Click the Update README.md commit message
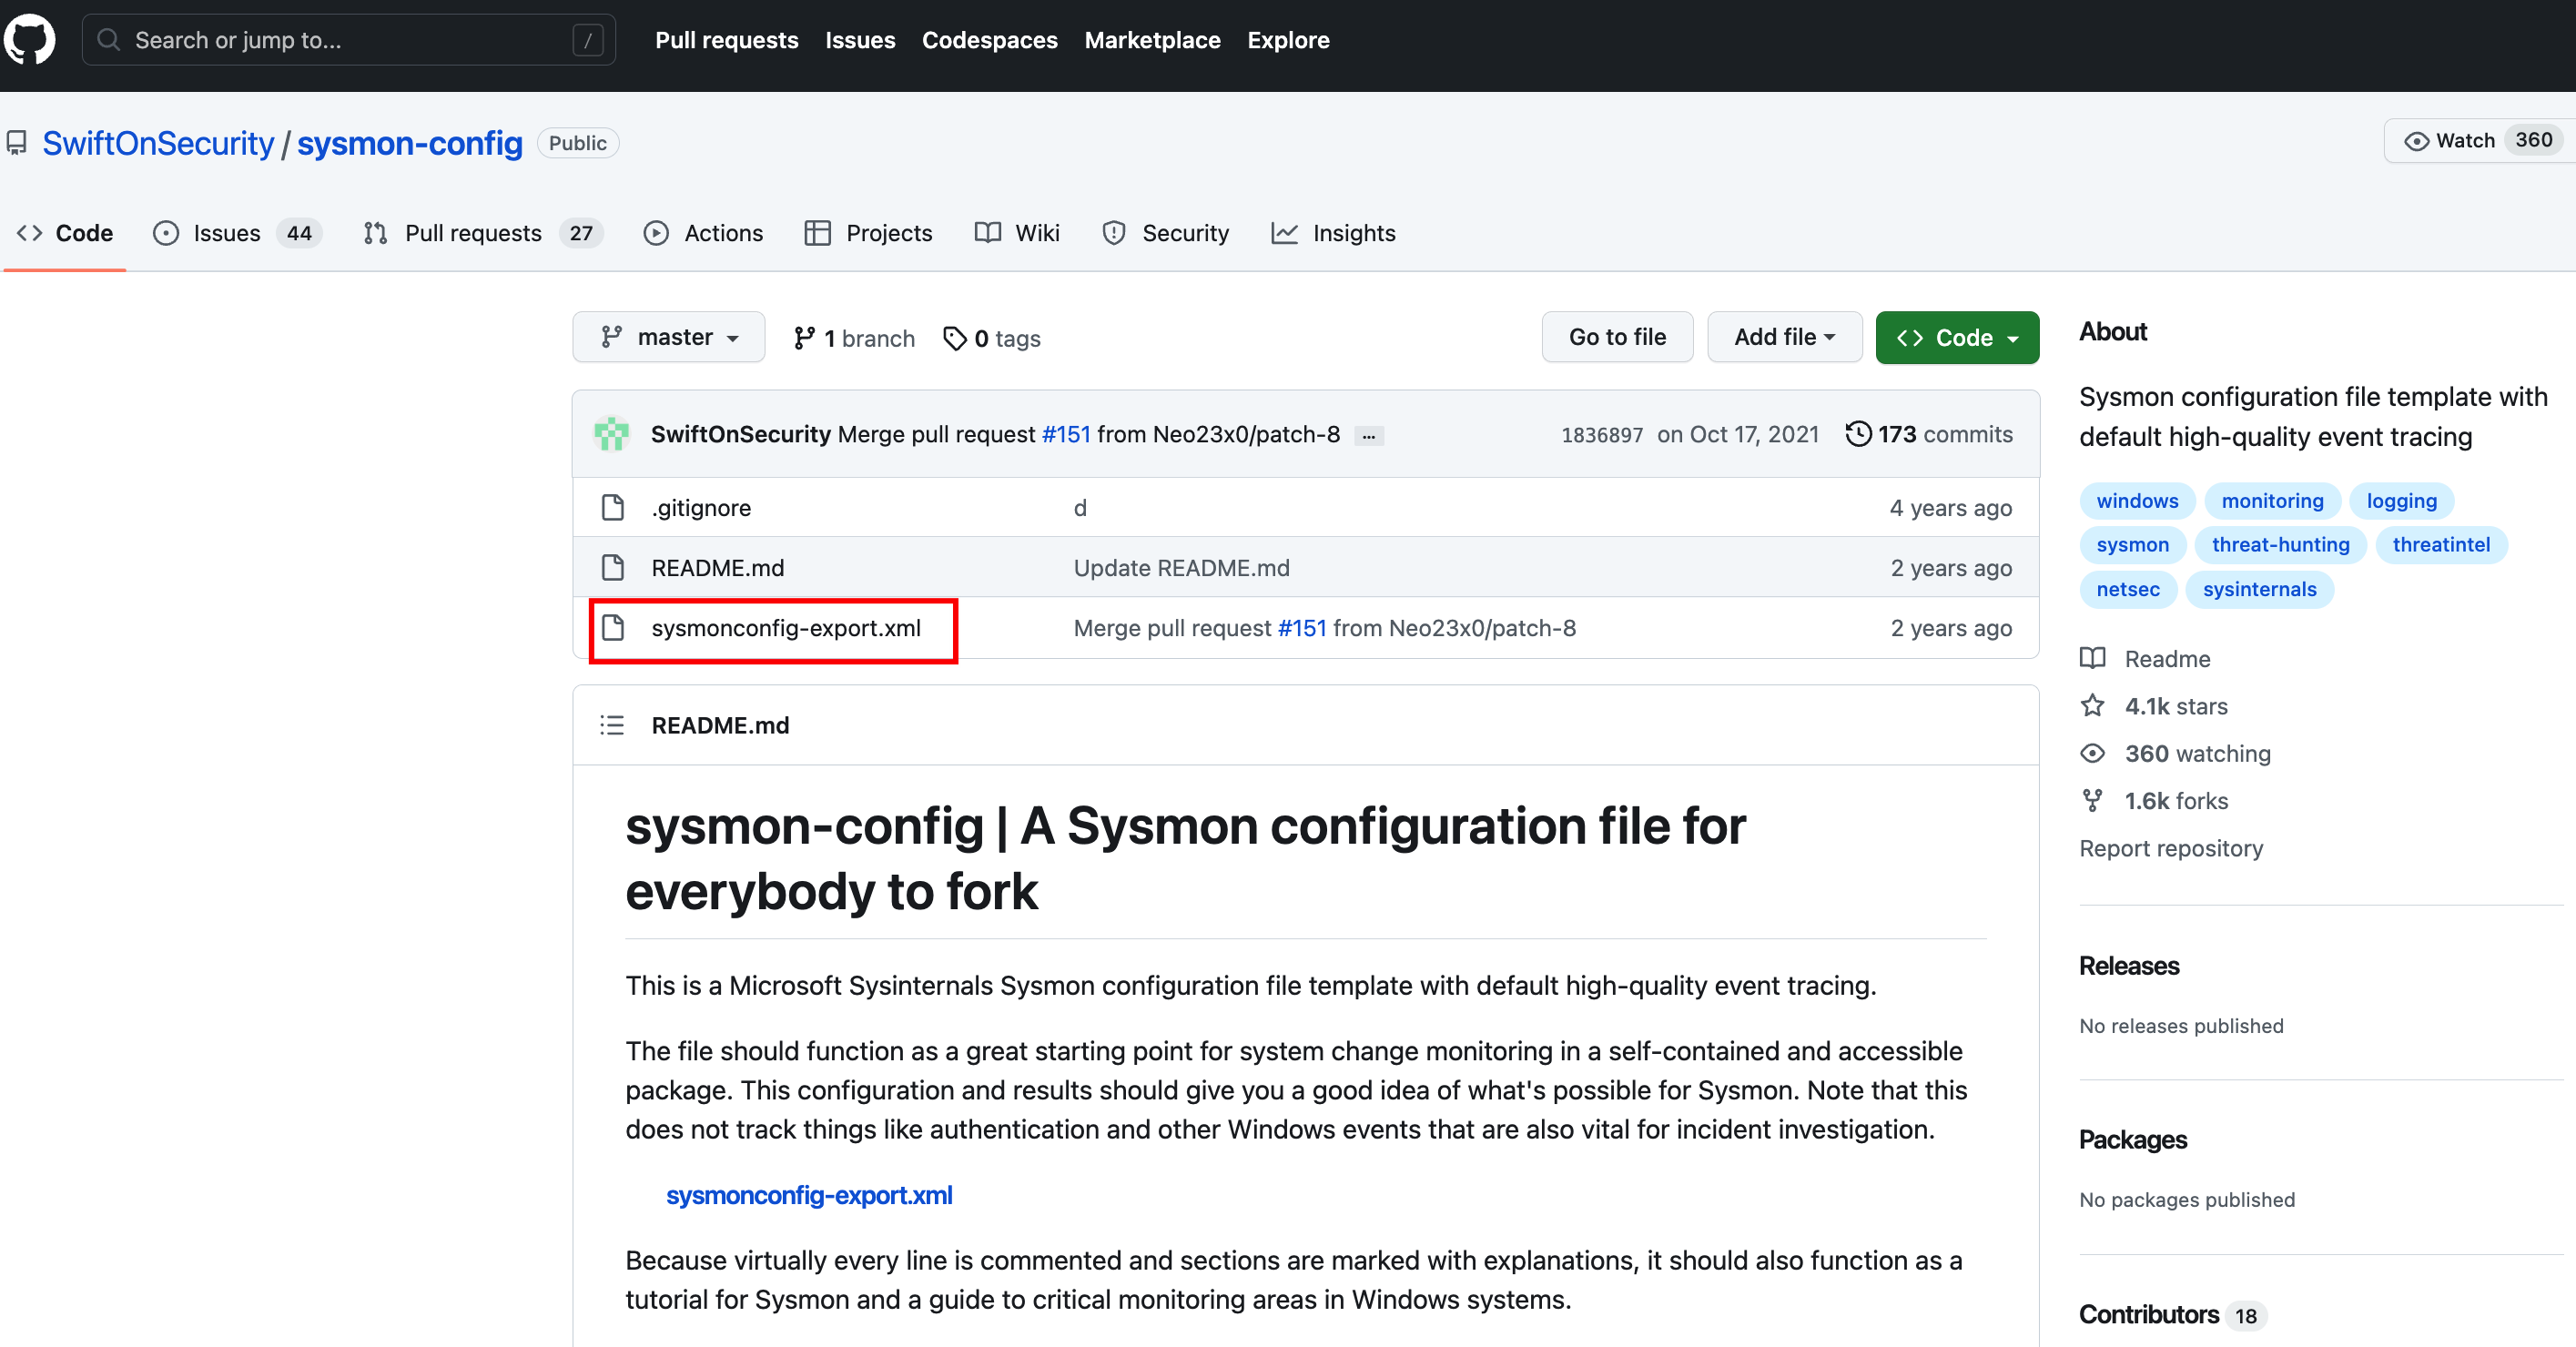 pyautogui.click(x=1182, y=568)
